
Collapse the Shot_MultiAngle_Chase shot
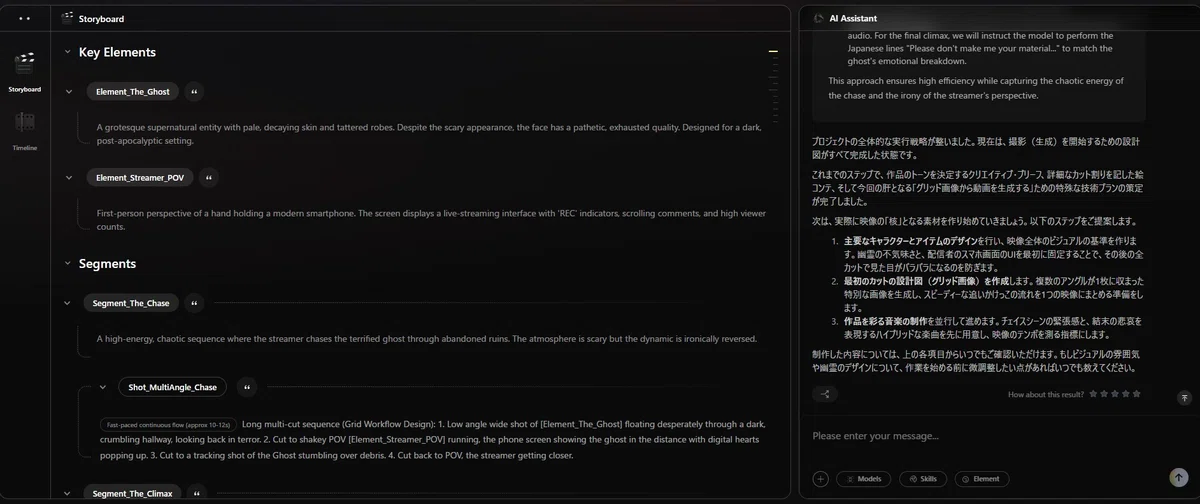(x=102, y=386)
